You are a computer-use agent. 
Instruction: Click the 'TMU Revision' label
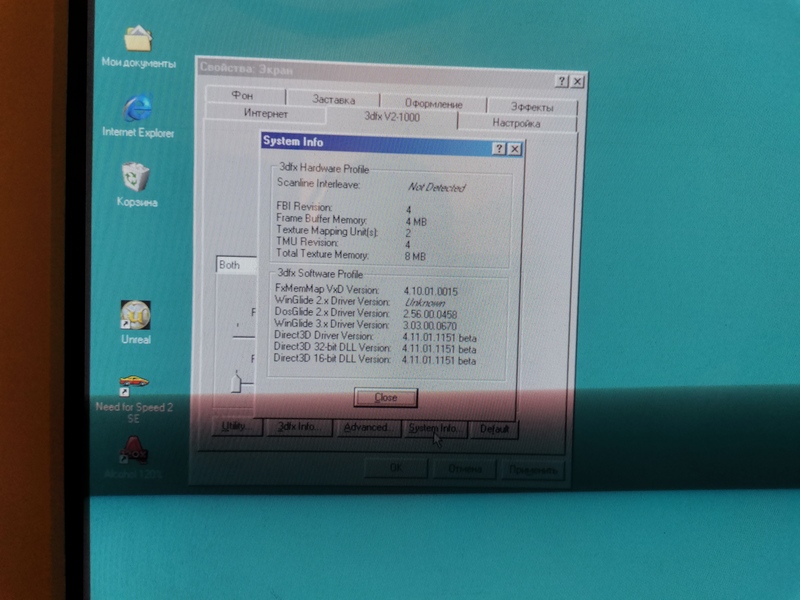pyautogui.click(x=307, y=242)
